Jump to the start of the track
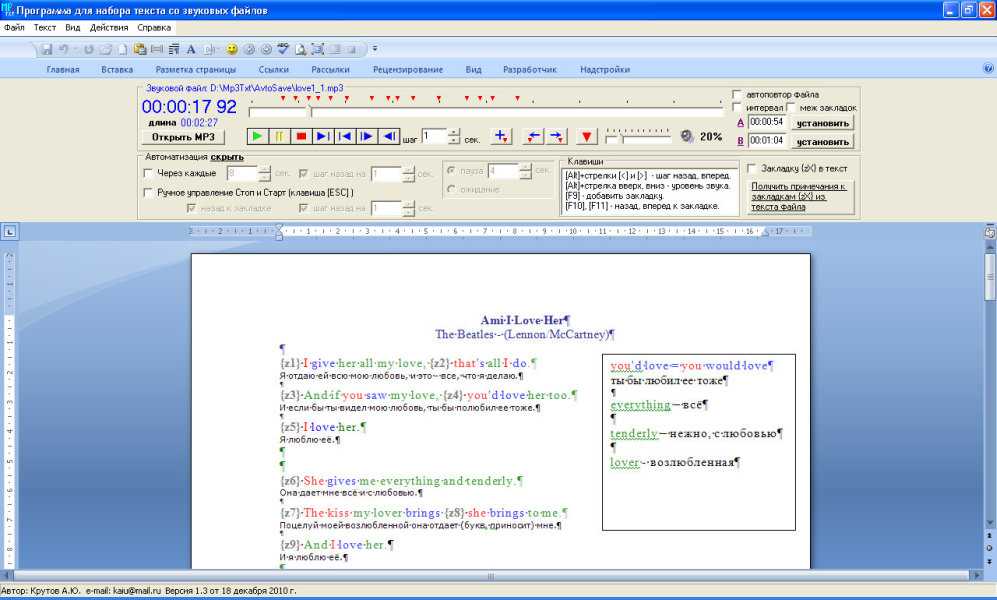Image resolution: width=997 pixels, height=600 pixels. [x=345, y=136]
